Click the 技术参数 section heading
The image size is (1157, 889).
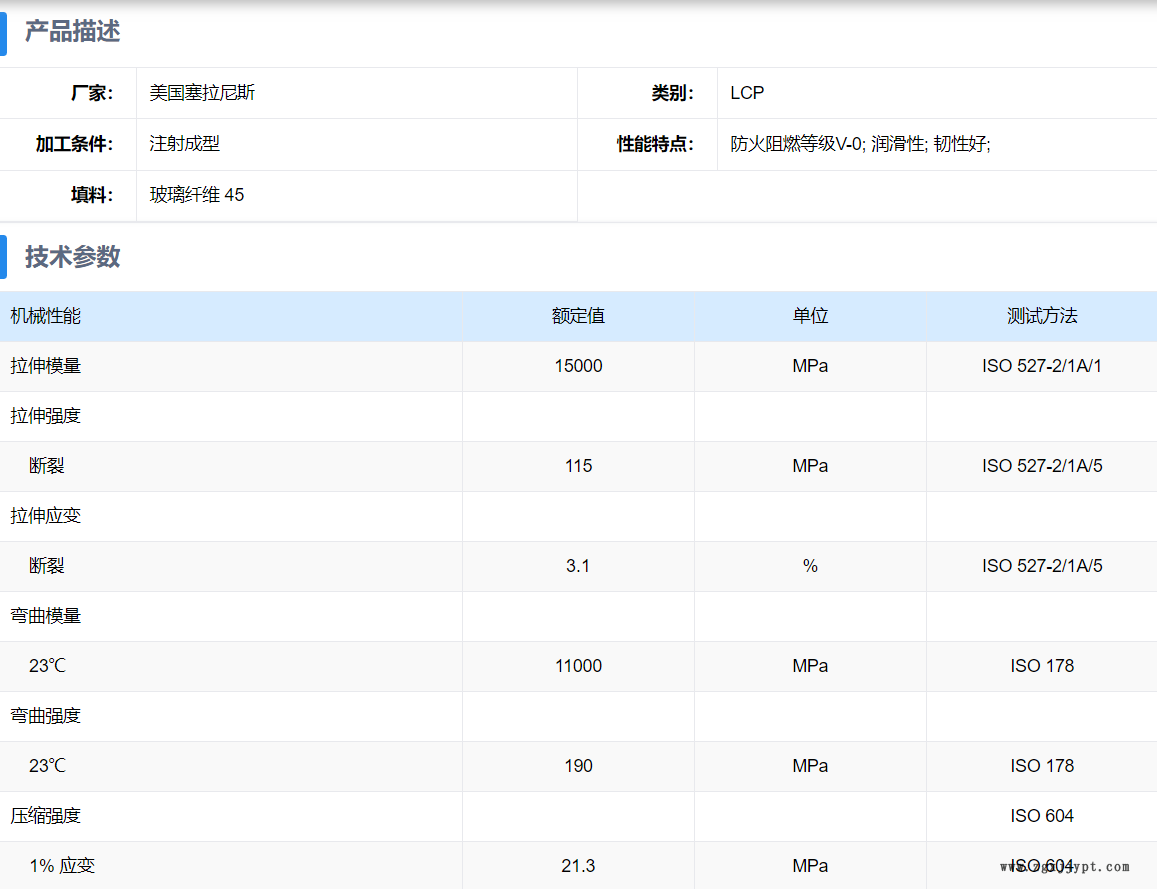(72, 257)
